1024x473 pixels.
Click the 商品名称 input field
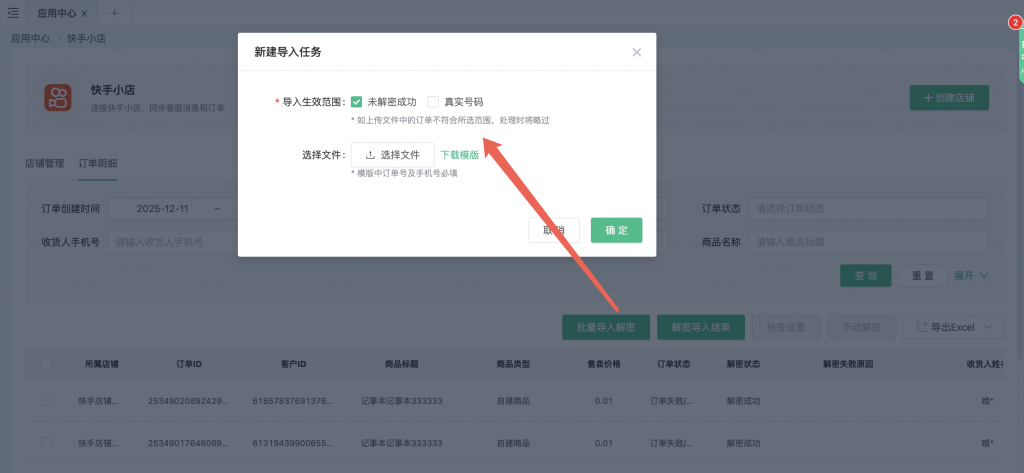(x=868, y=242)
